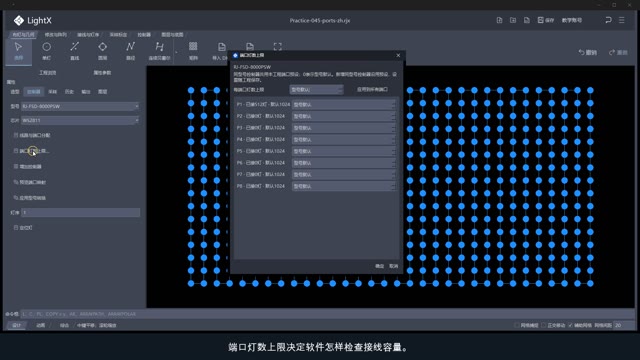Switch to the third ribbon tab, wiring and order
Image resolution: width=640 pixels, height=360 pixels.
[x=88, y=35]
